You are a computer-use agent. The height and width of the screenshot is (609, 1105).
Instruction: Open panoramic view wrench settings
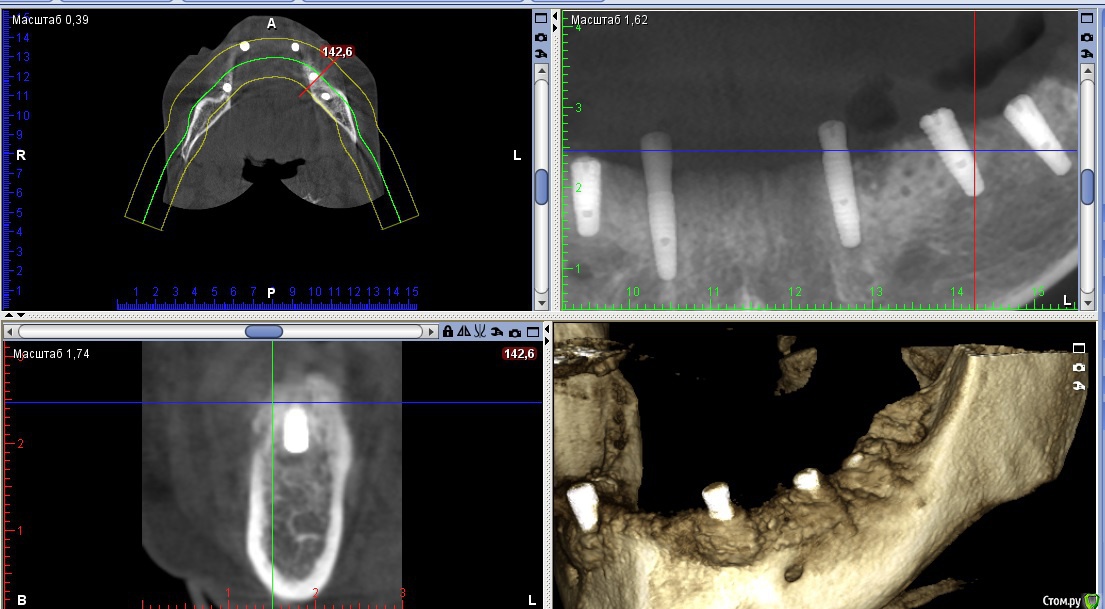pyautogui.click(x=1086, y=53)
